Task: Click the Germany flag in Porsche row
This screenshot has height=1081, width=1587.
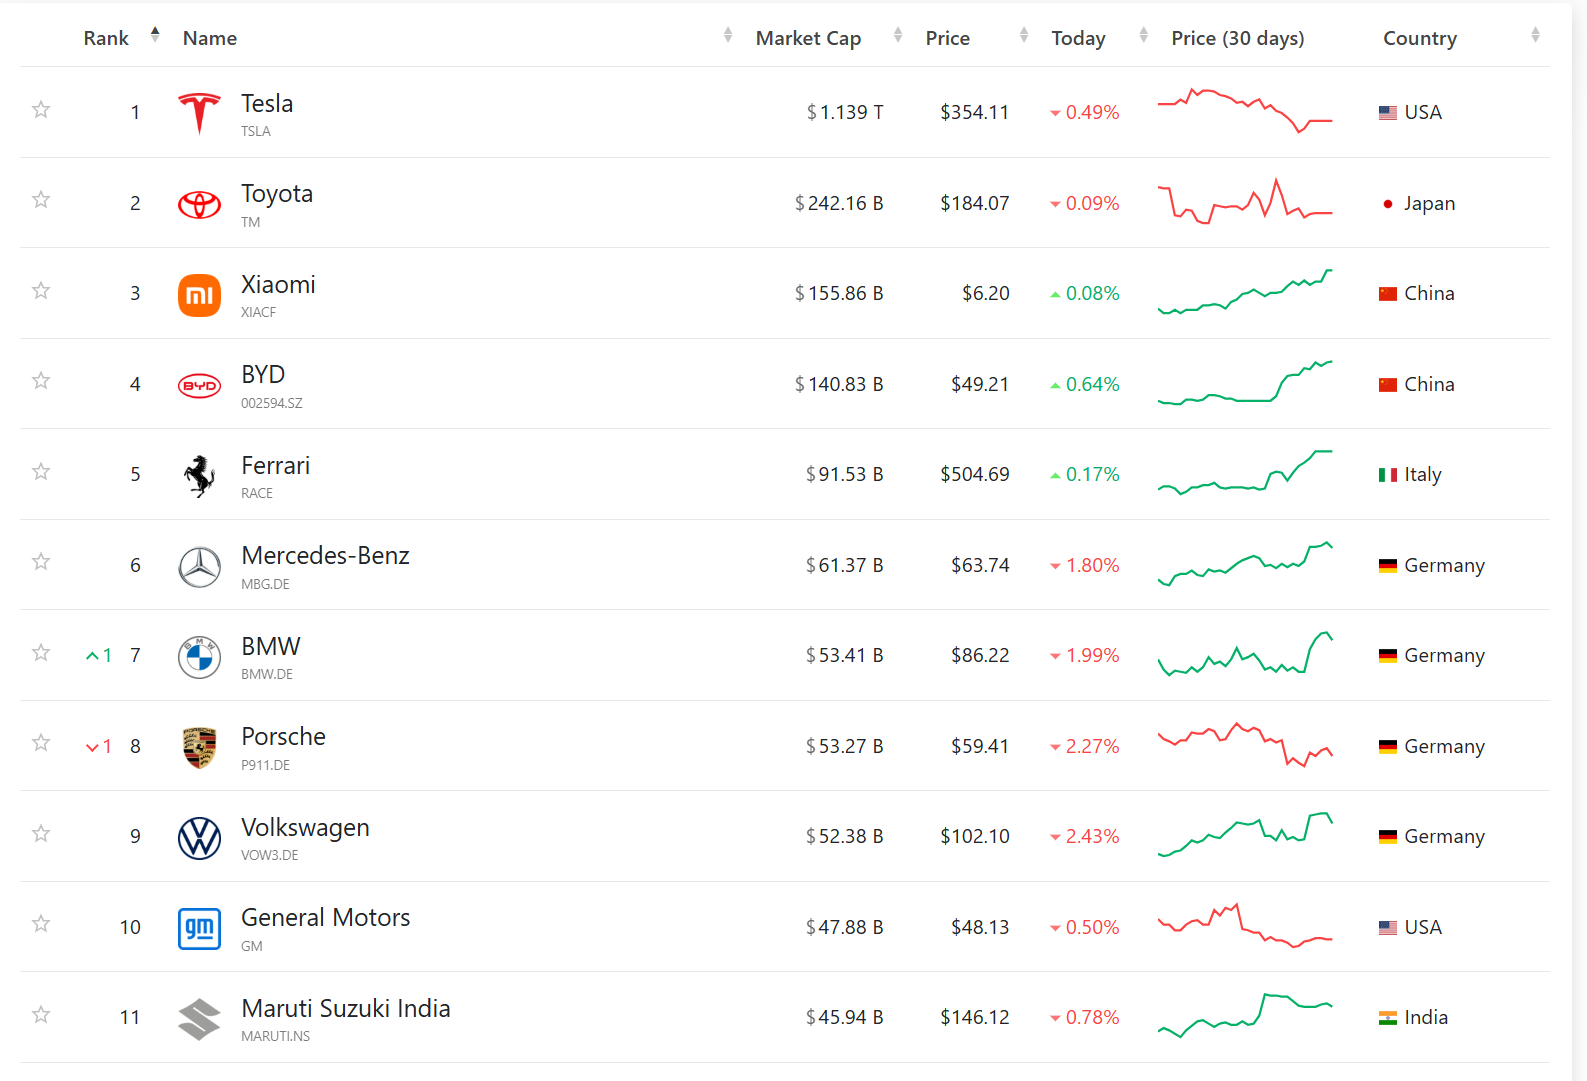Action: (x=1388, y=747)
